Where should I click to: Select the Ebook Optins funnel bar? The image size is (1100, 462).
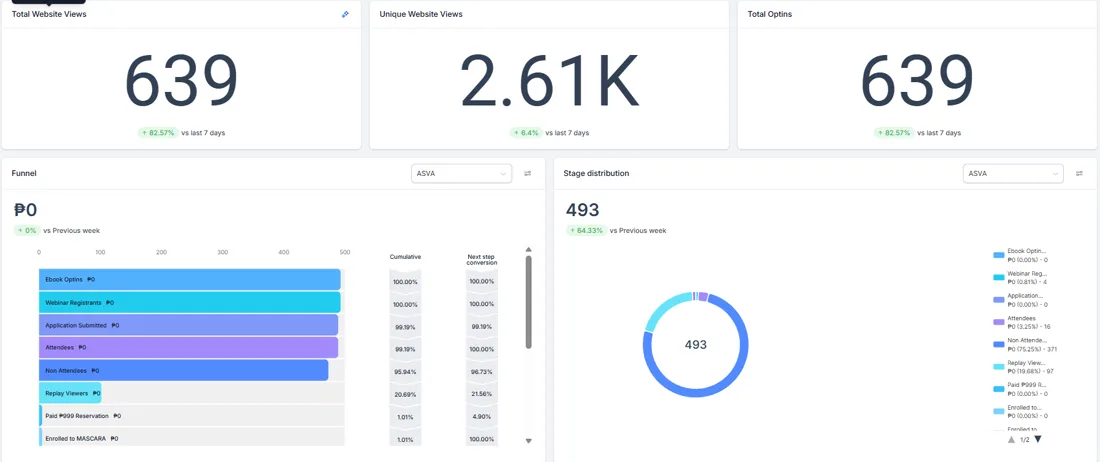(x=189, y=279)
